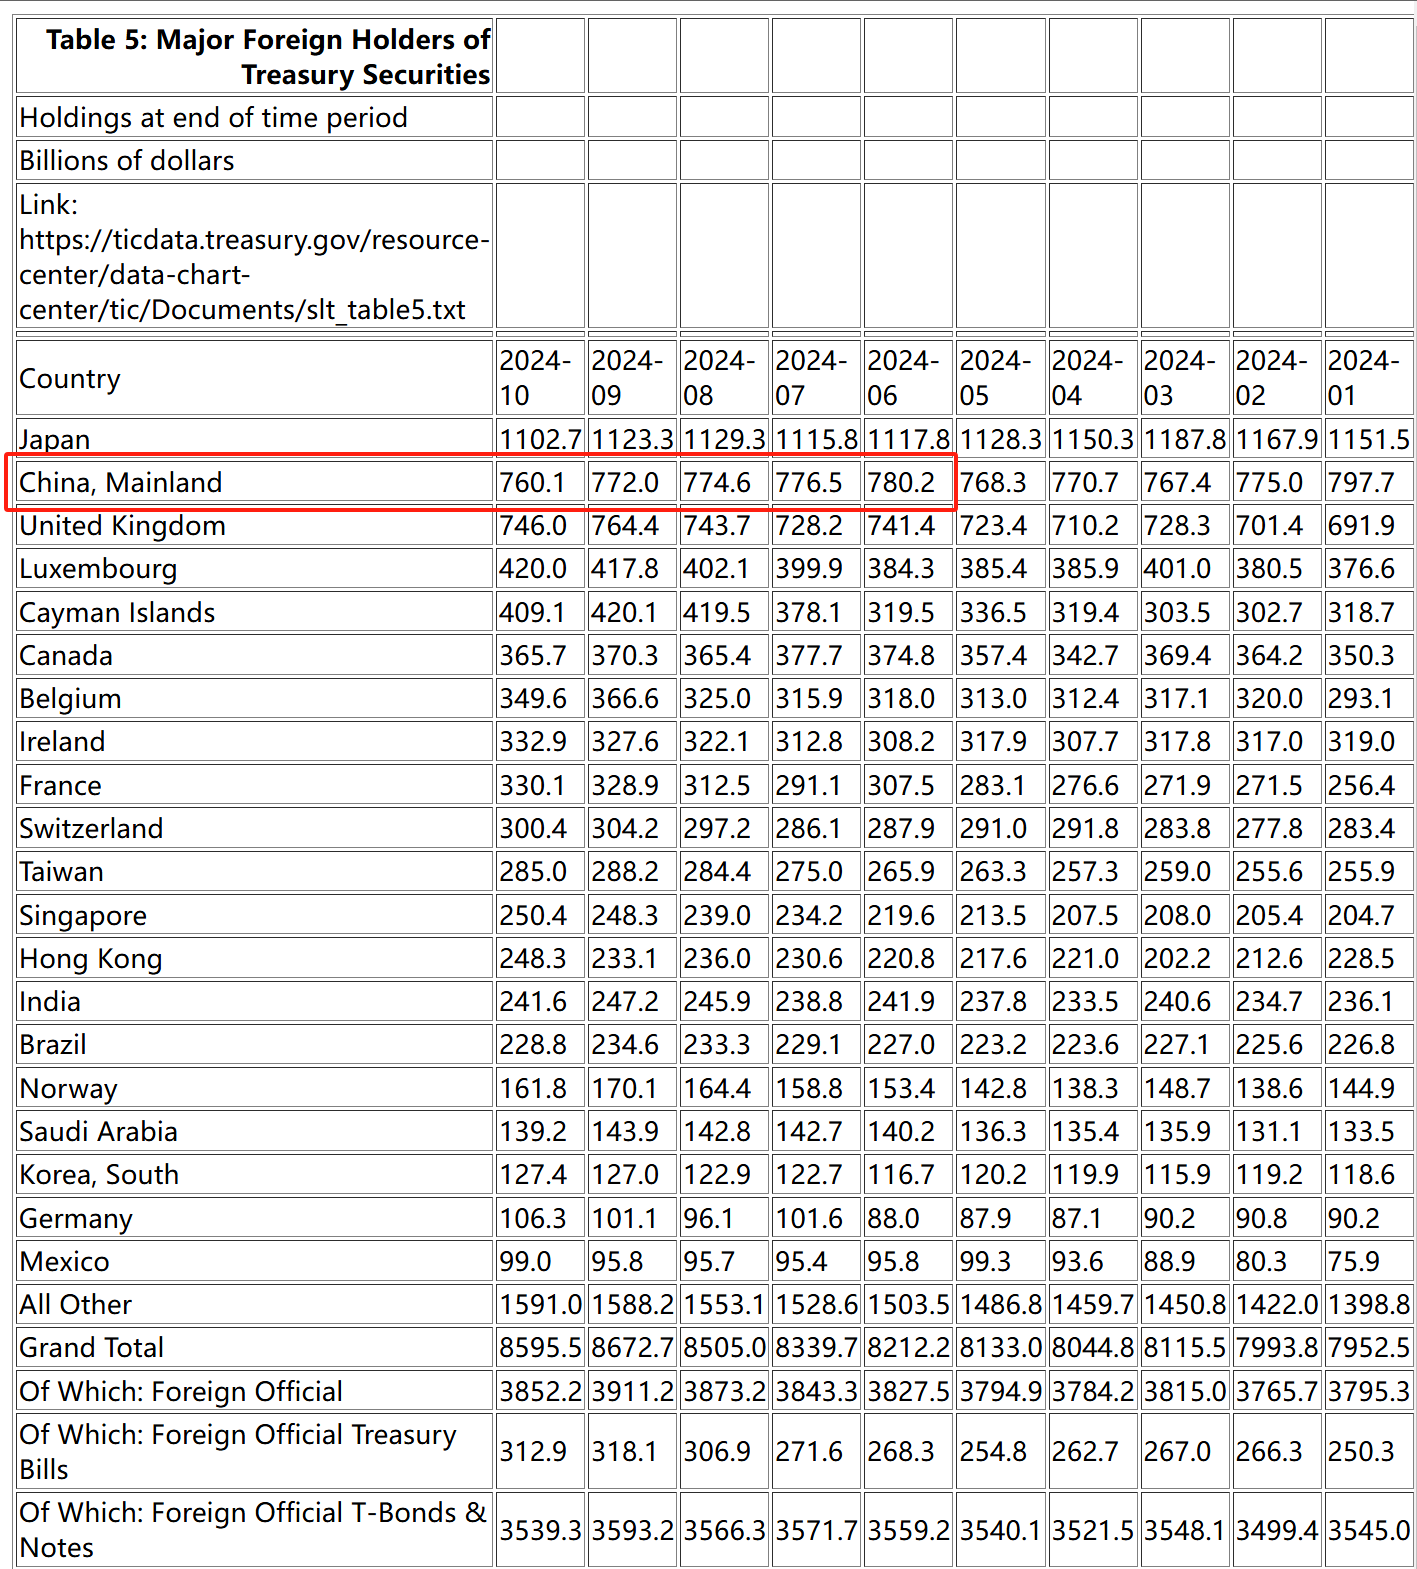Image resolution: width=1417 pixels, height=1569 pixels.
Task: Select China's 2024-06 value 780.2
Action: coord(909,482)
